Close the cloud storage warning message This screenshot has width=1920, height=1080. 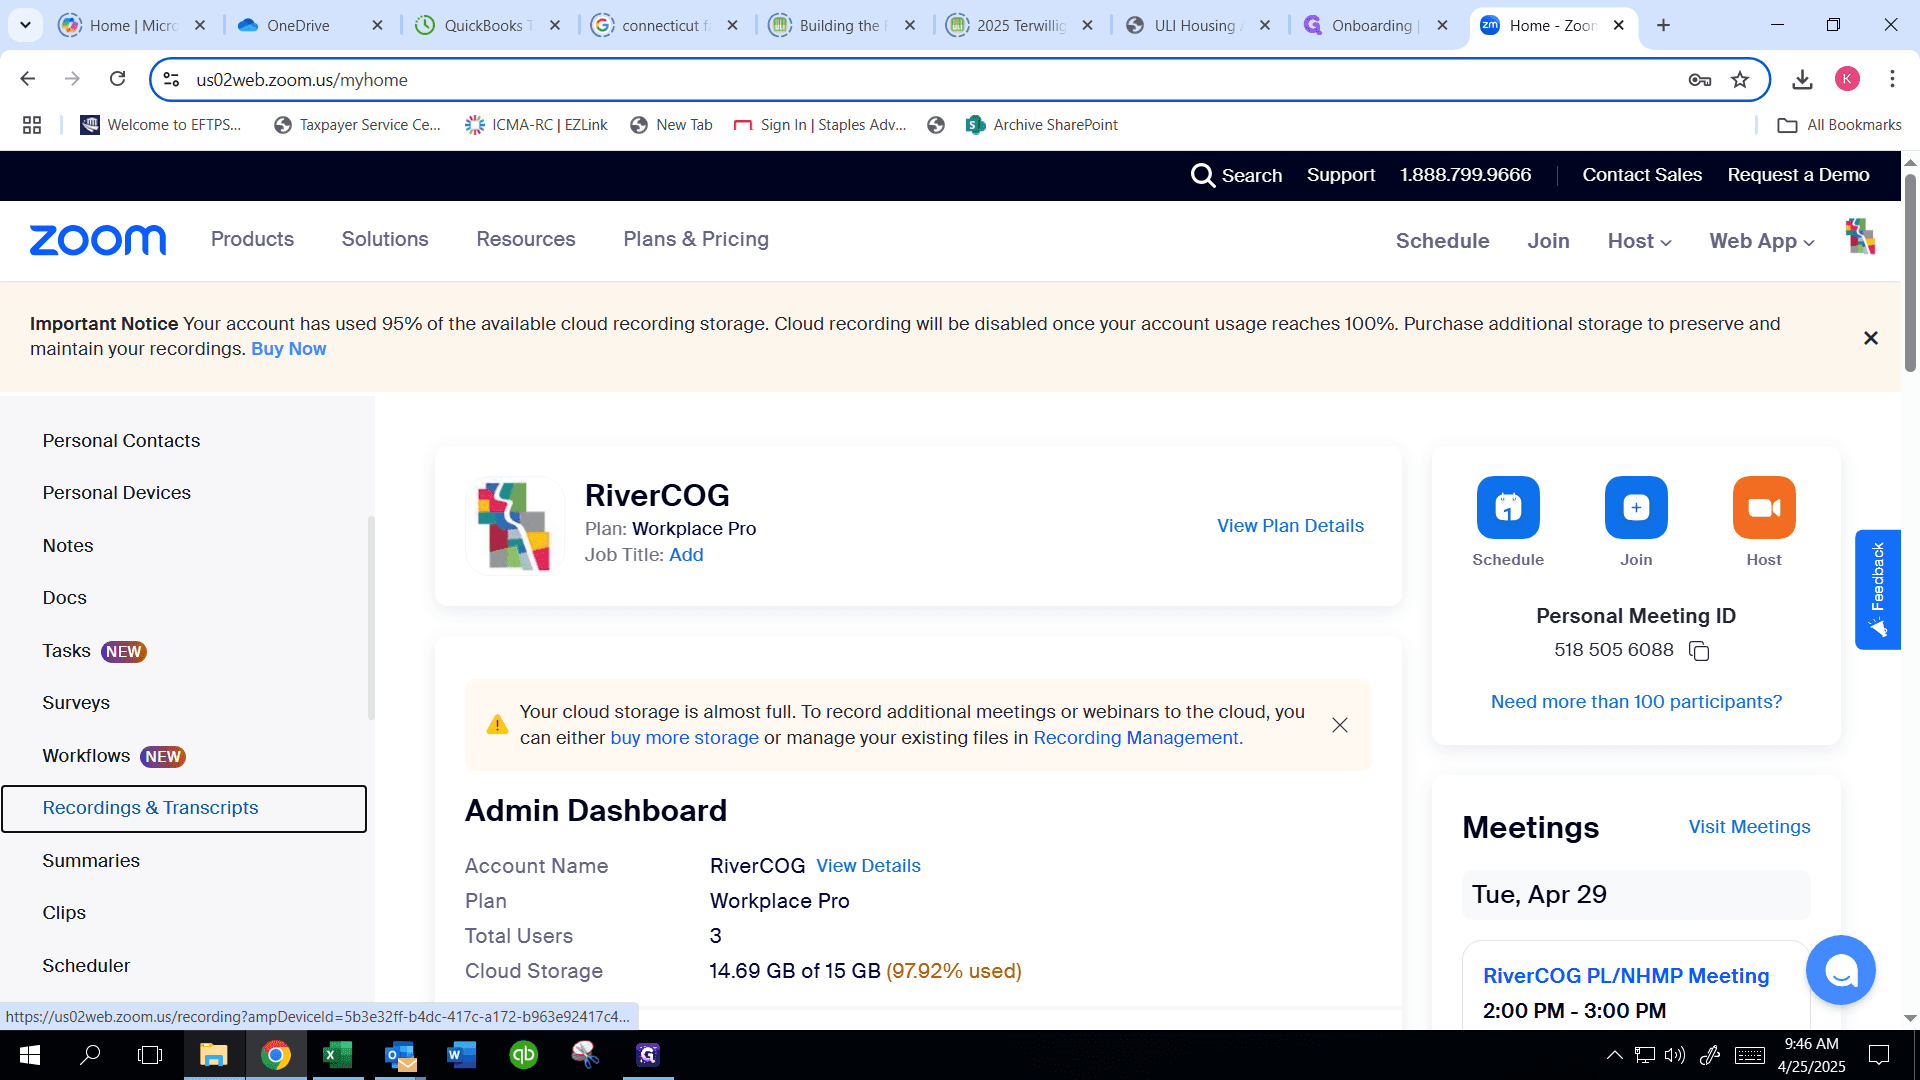(1340, 725)
